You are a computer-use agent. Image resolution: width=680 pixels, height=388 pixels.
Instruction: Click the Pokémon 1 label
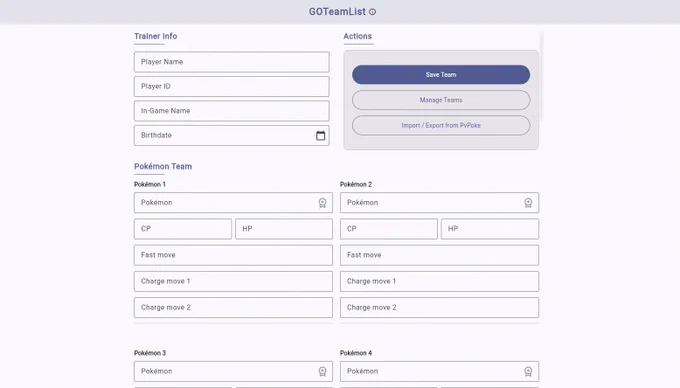pyautogui.click(x=150, y=184)
